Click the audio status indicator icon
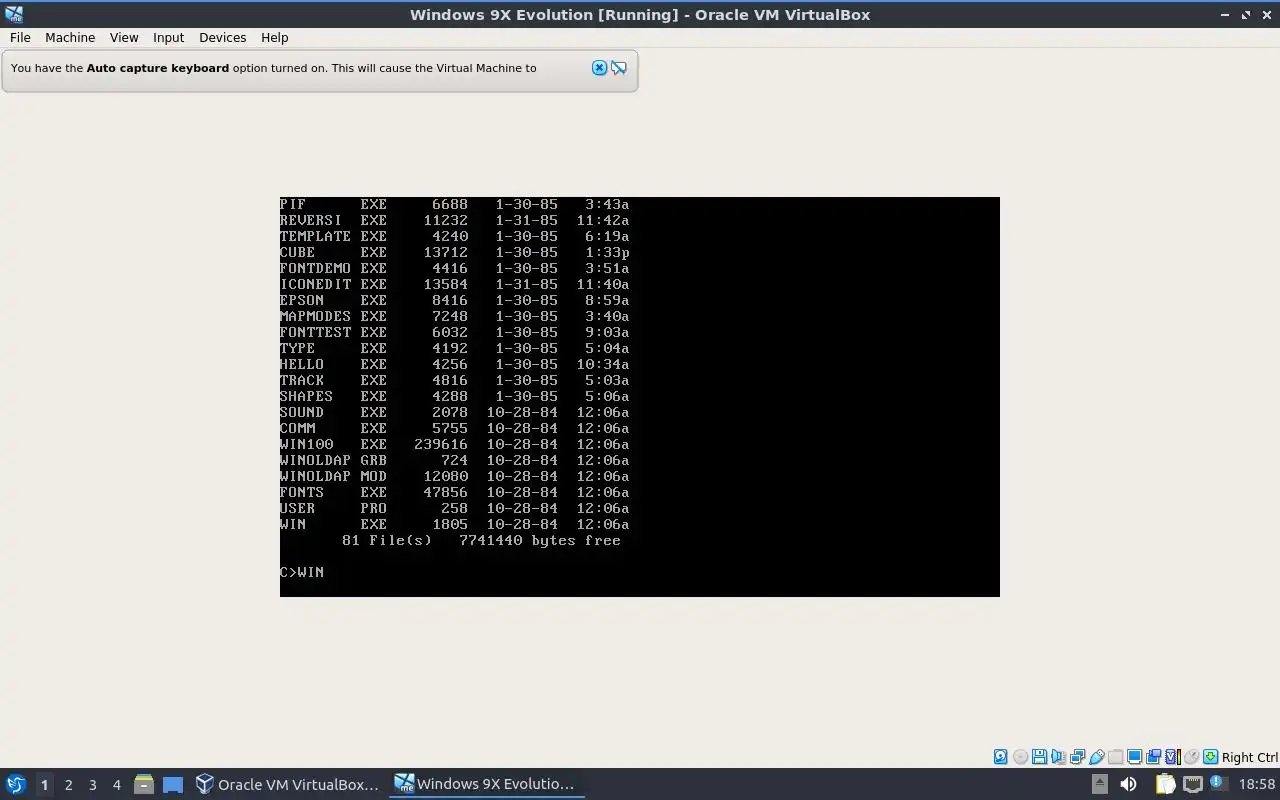1280x800 pixels. tap(1058, 757)
